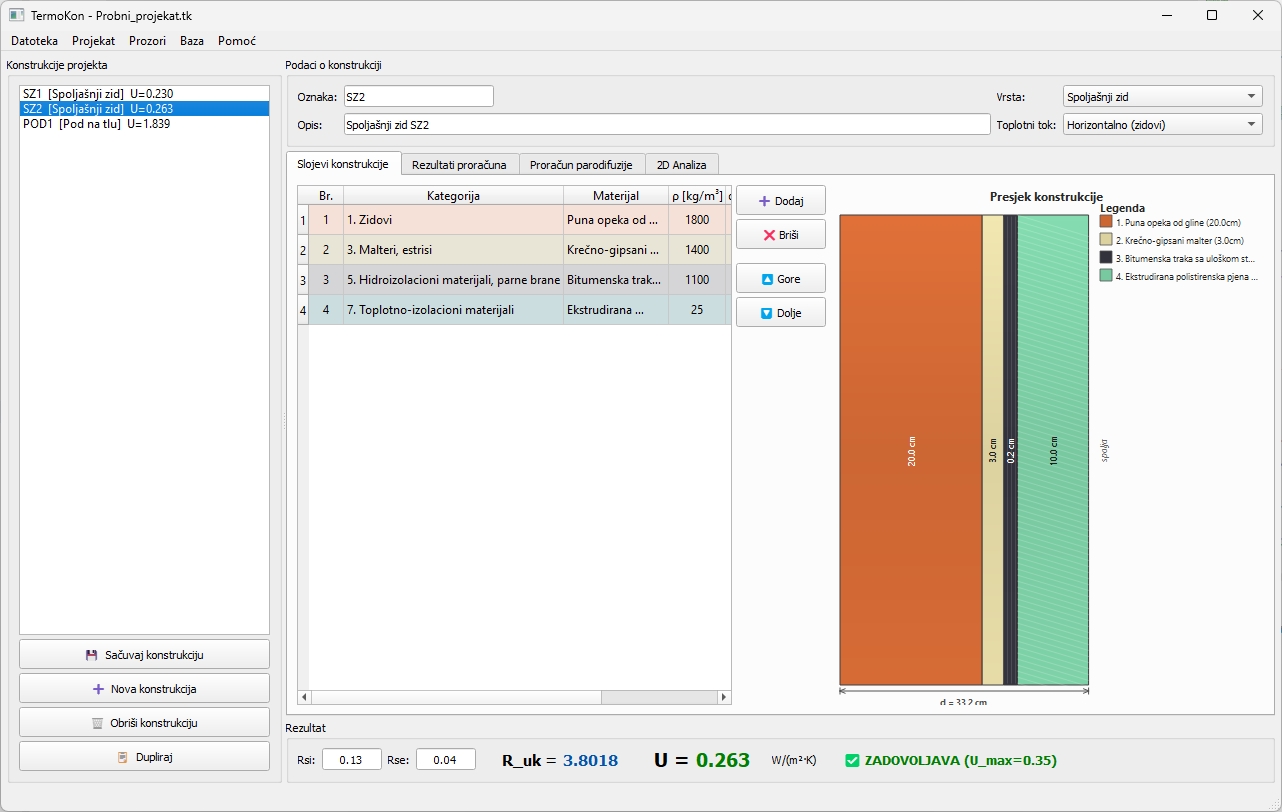Select the SZ2 Spoljašnji zid list entry

144,109
